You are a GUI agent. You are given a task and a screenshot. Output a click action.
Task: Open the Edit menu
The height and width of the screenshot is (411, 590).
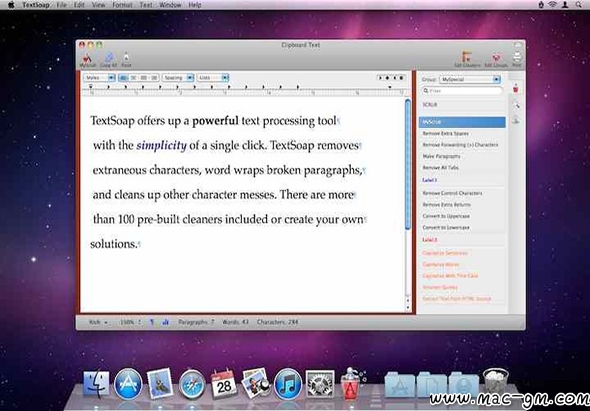pos(79,5)
